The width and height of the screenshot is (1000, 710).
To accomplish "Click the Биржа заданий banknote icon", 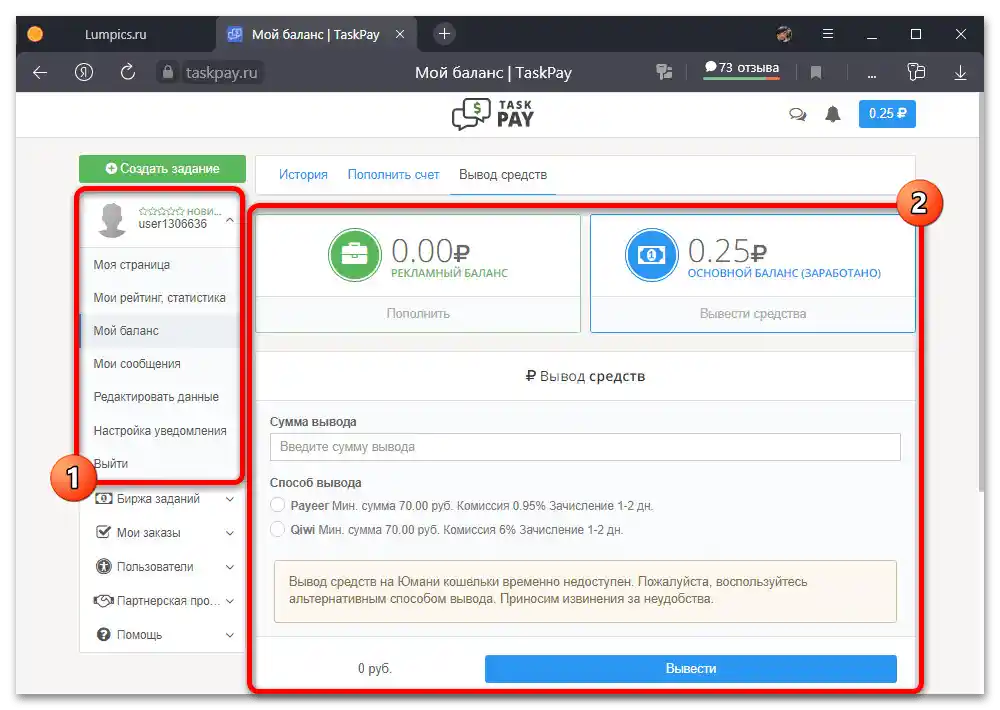I will [103, 499].
